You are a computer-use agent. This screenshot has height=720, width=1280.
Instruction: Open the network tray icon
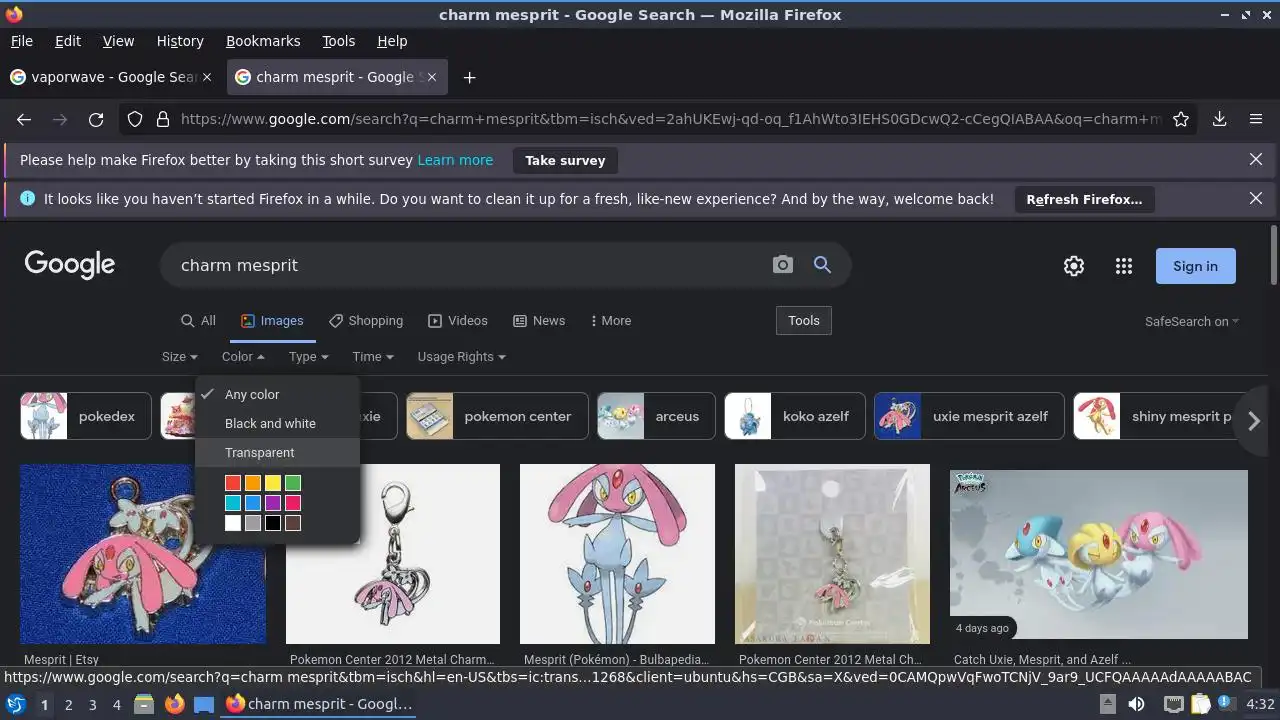1175,704
